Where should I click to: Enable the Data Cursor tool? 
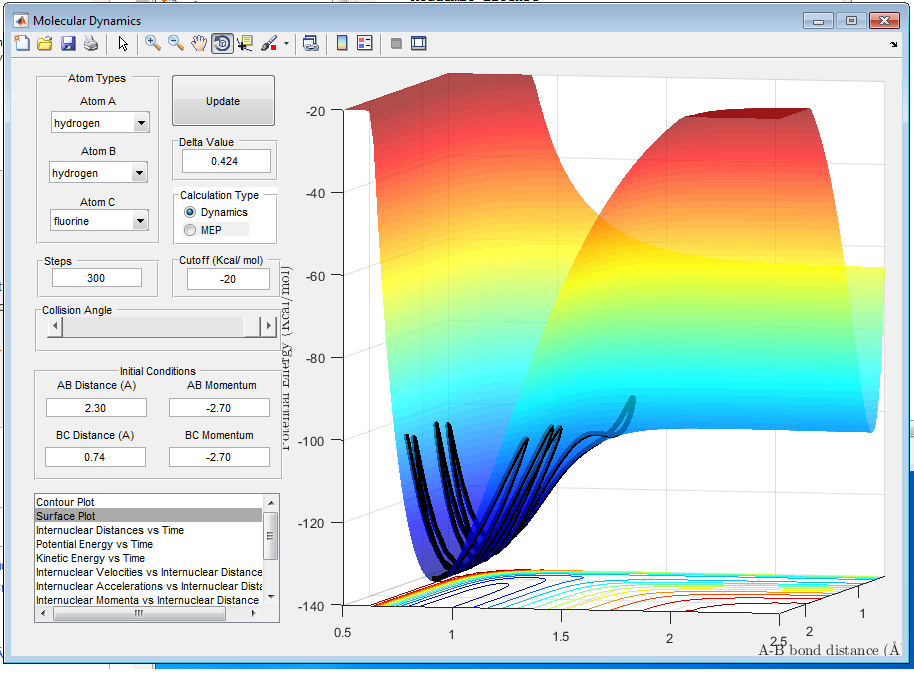click(x=245, y=43)
